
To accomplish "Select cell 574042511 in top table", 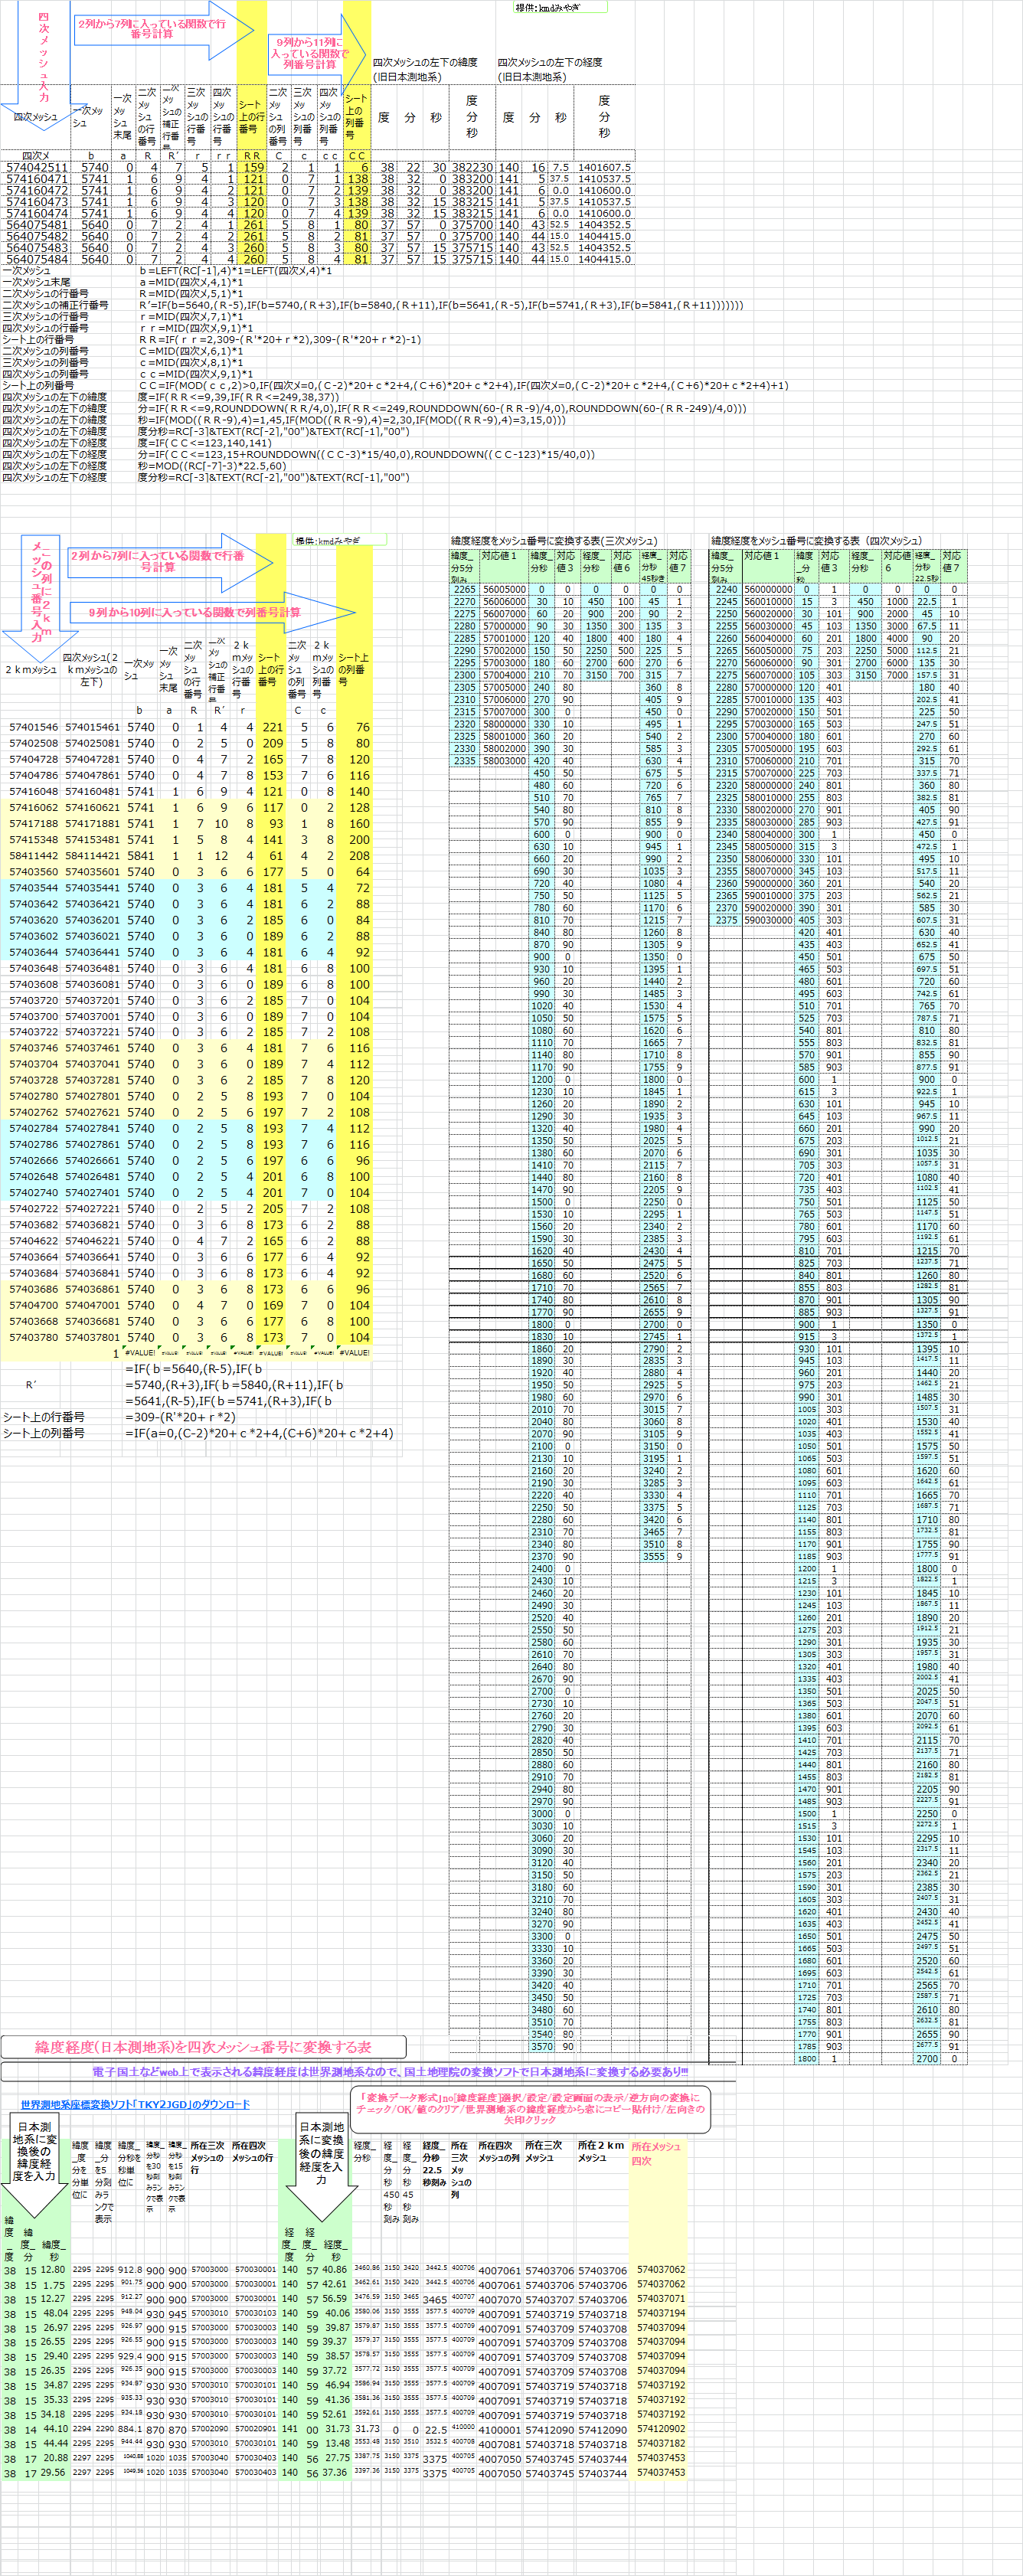I will (37, 167).
